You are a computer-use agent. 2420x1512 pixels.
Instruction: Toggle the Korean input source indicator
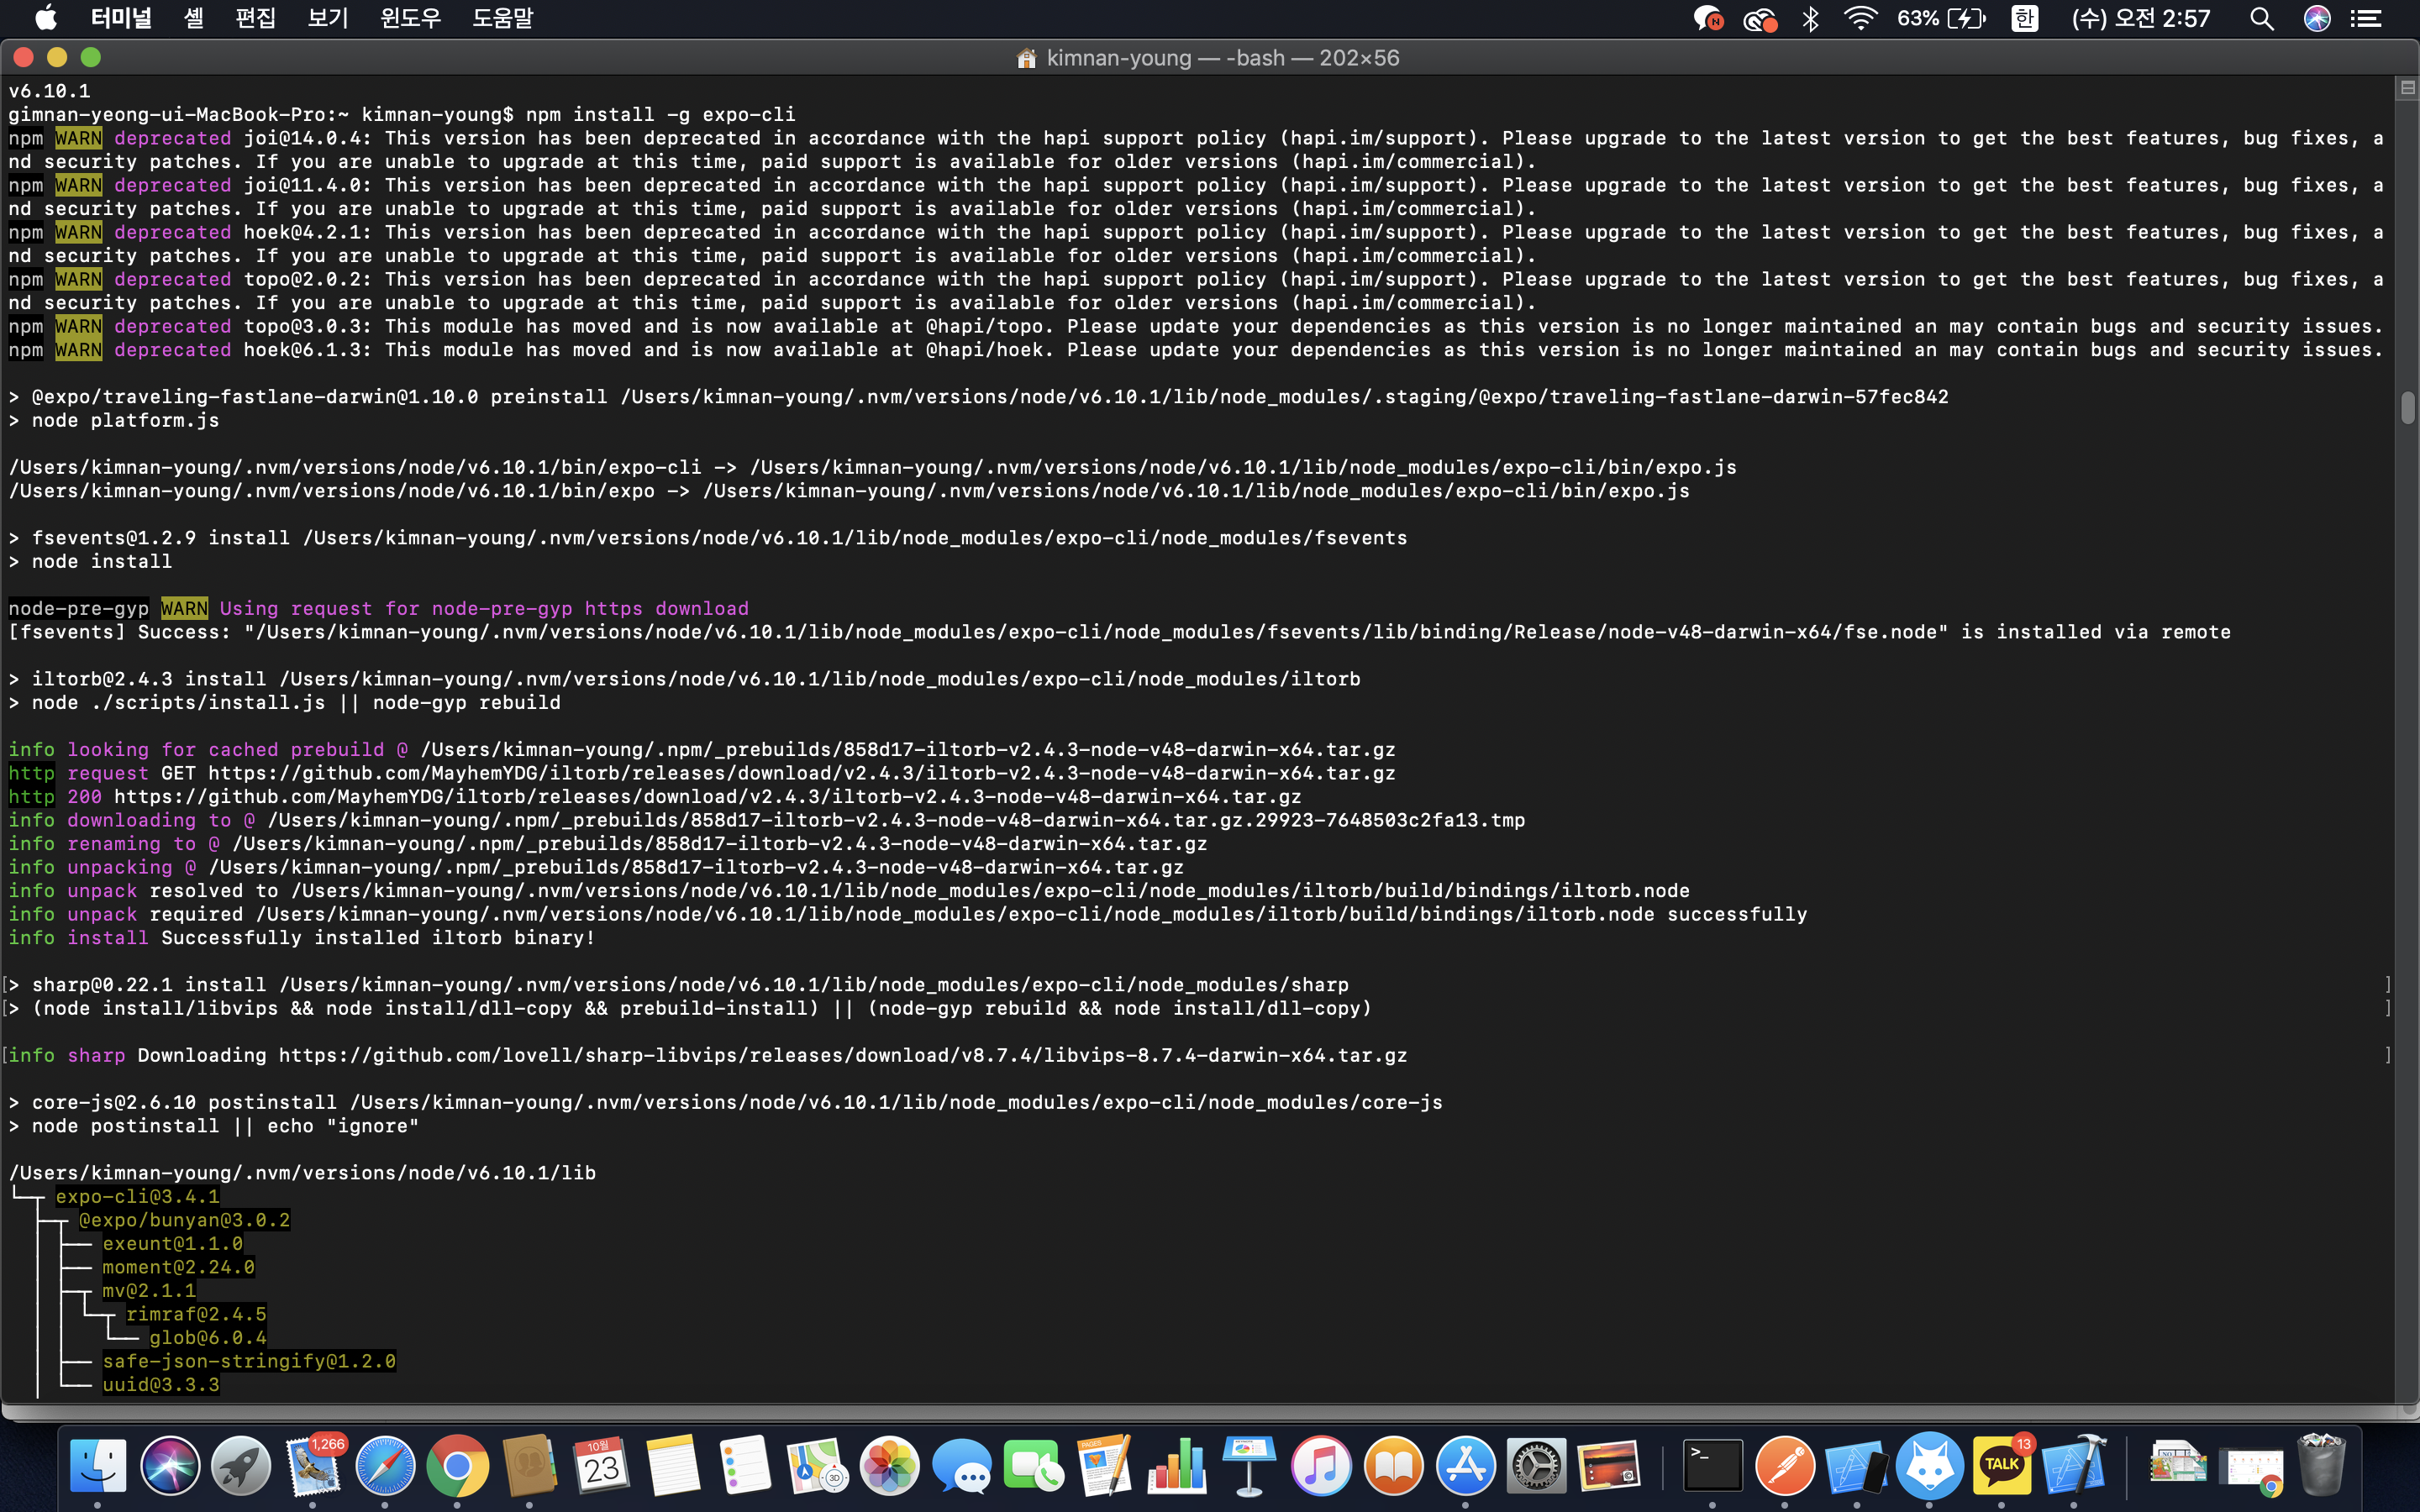(2024, 19)
